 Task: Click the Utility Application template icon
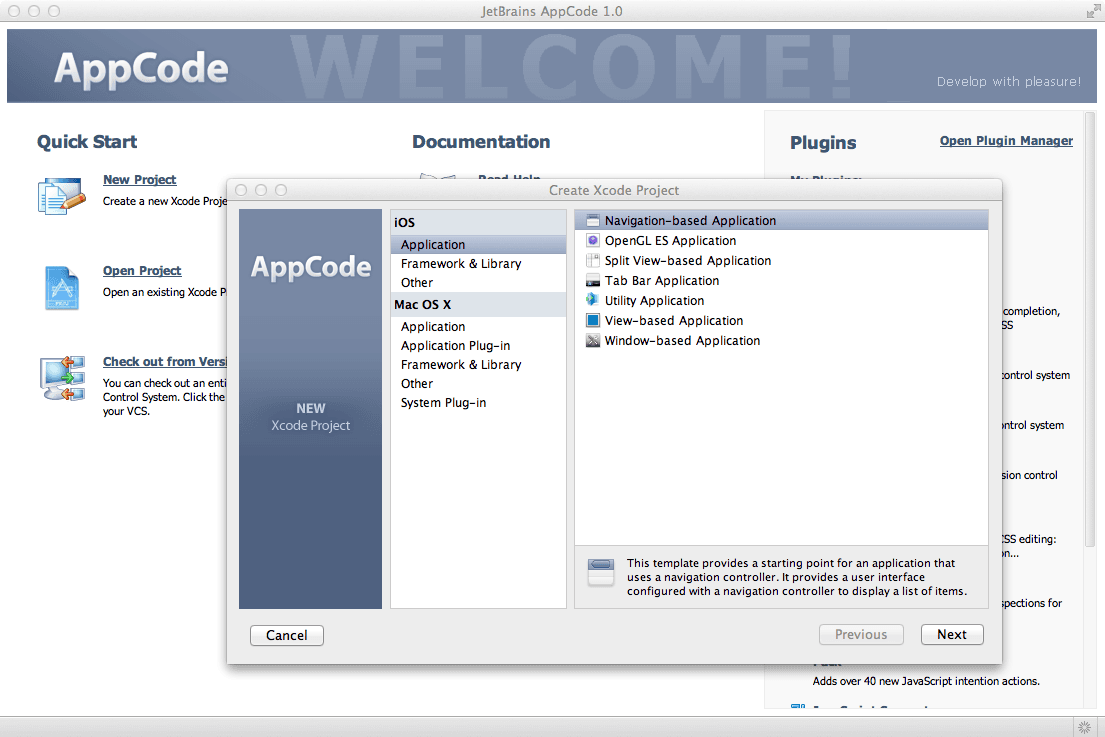(593, 300)
